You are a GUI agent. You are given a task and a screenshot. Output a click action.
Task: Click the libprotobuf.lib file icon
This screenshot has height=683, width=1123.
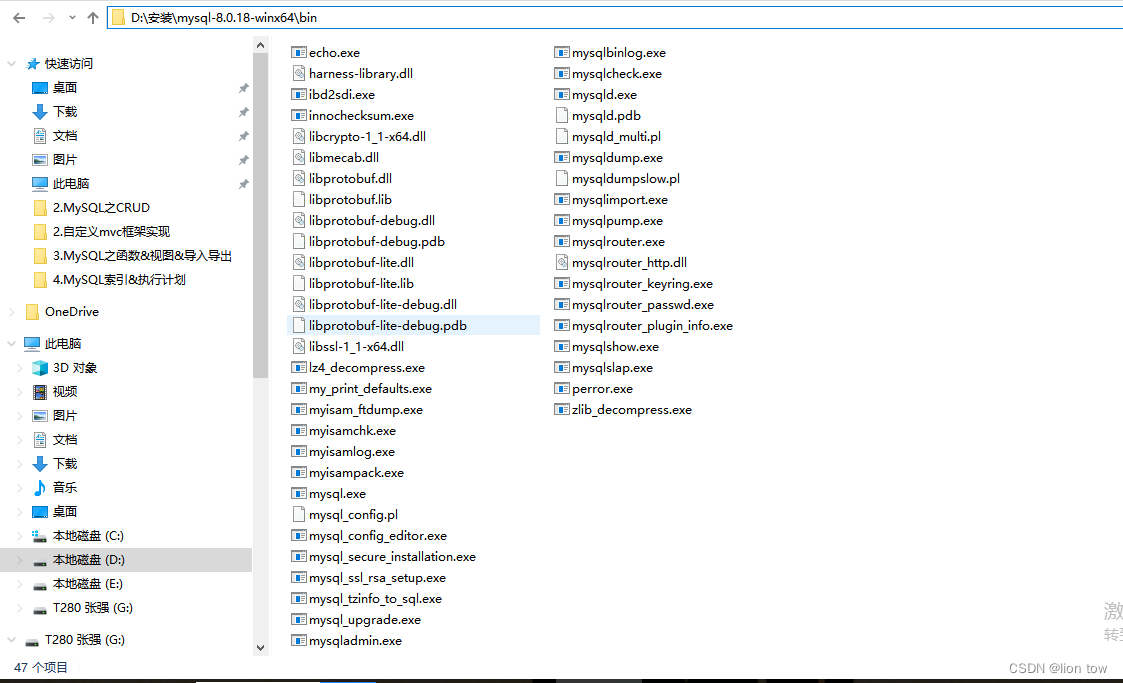click(x=299, y=199)
